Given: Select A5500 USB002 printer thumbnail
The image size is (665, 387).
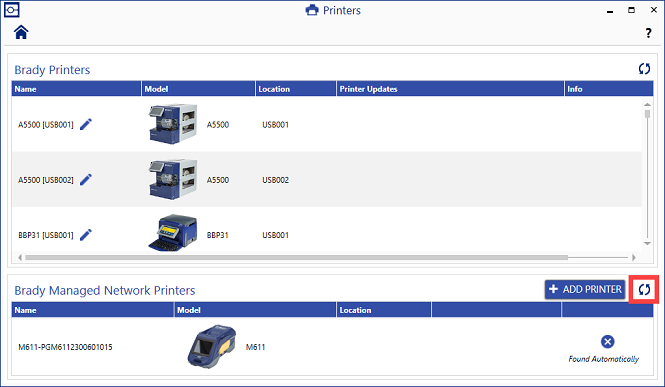Looking at the screenshot, I should click(173, 179).
